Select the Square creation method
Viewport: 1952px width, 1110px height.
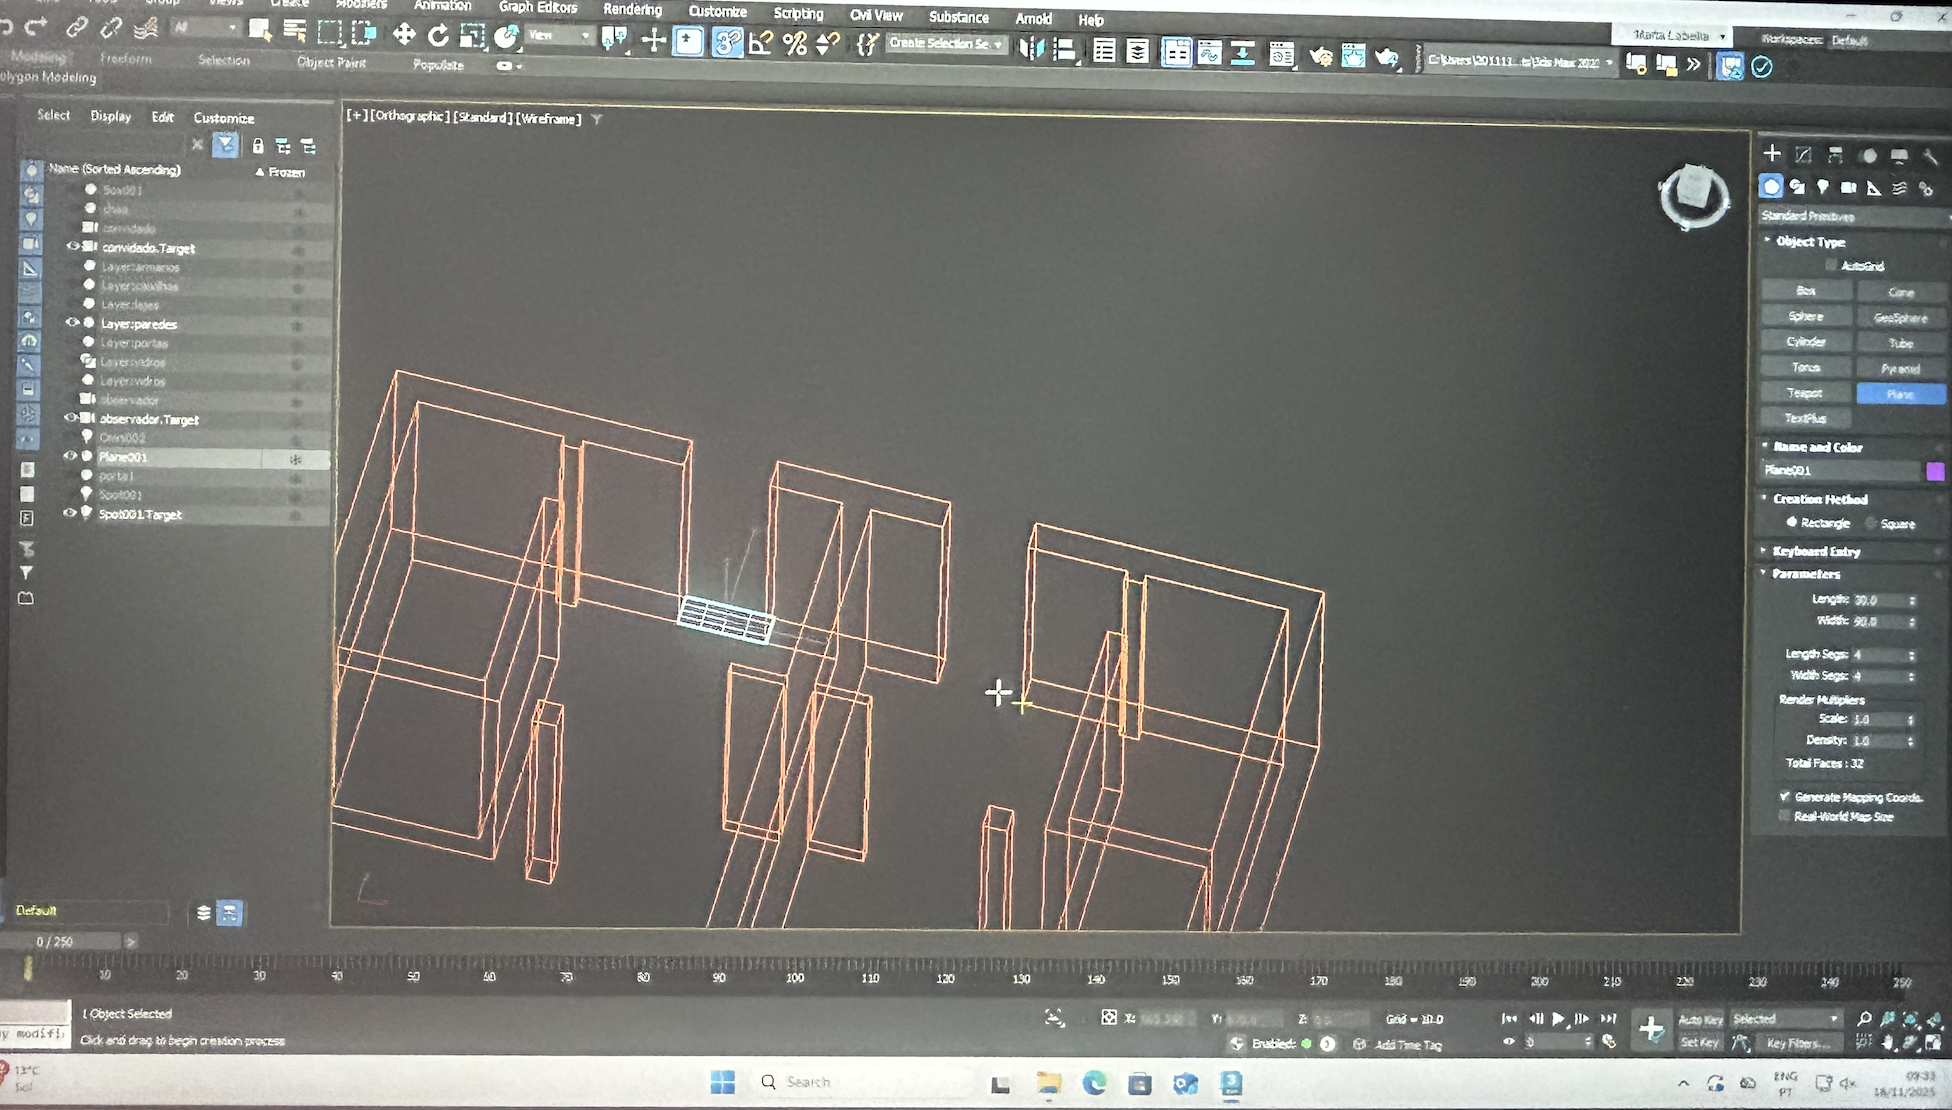point(1871,523)
